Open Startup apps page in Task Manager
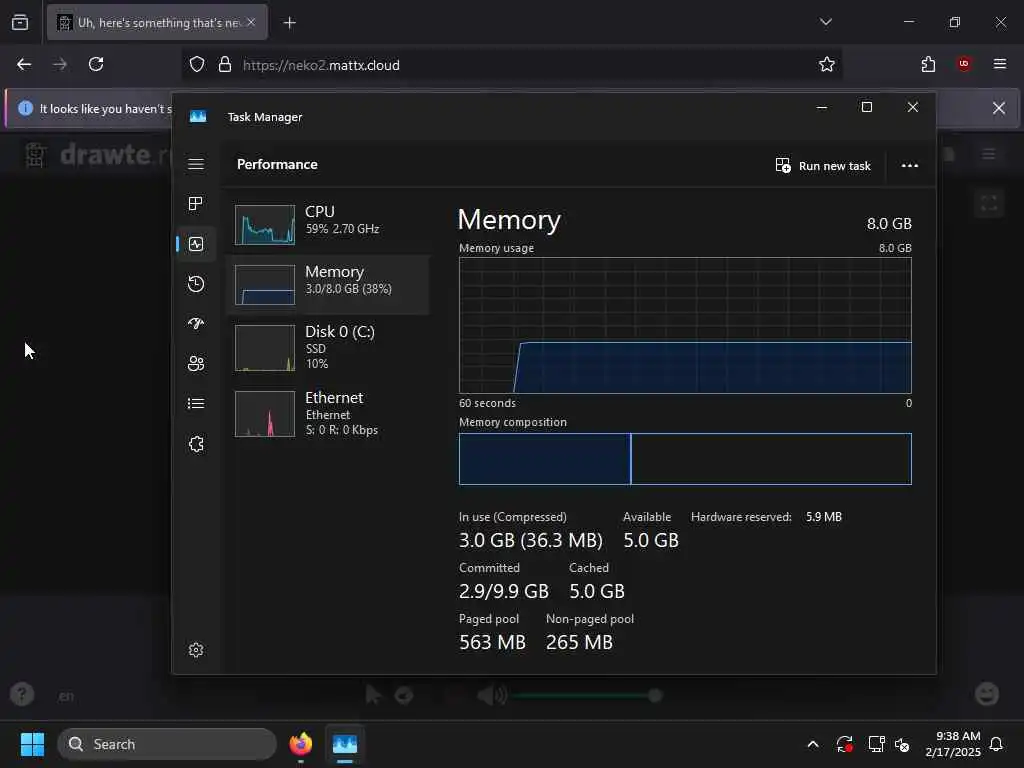 (x=196, y=323)
